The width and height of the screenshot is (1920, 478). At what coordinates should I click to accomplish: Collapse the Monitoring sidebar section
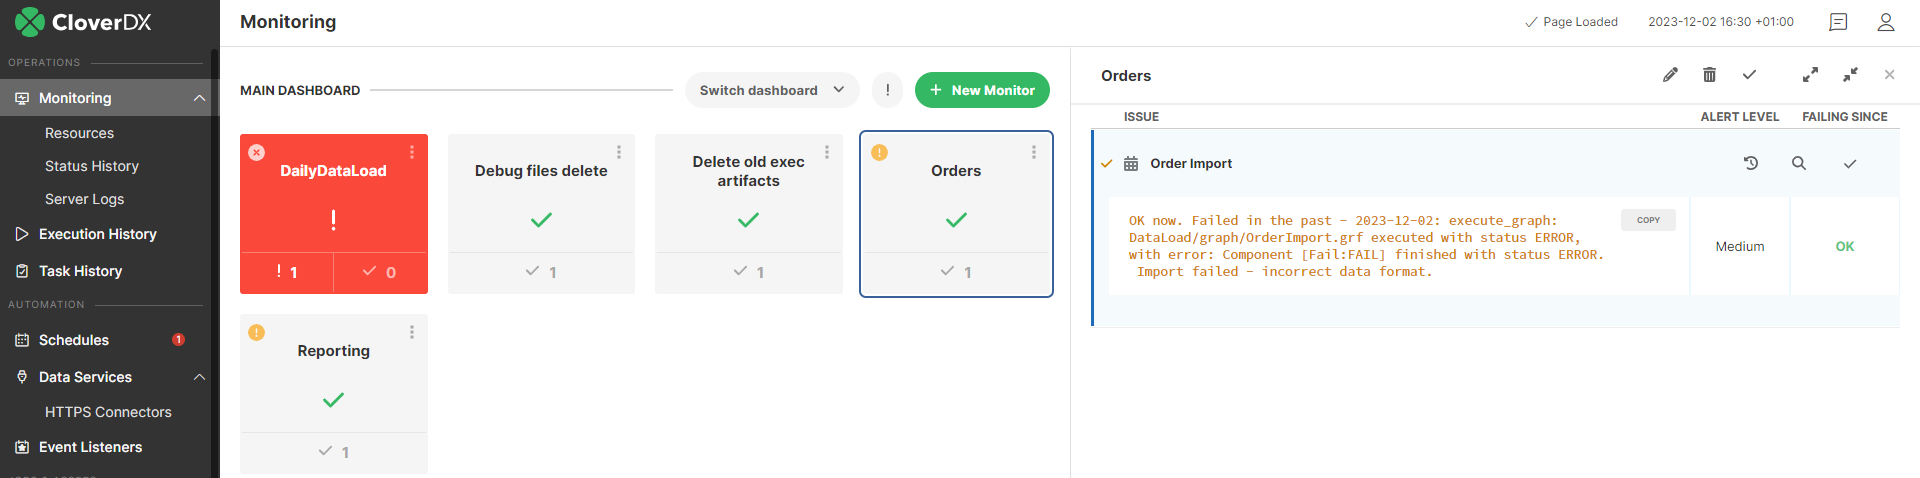pyautogui.click(x=199, y=98)
